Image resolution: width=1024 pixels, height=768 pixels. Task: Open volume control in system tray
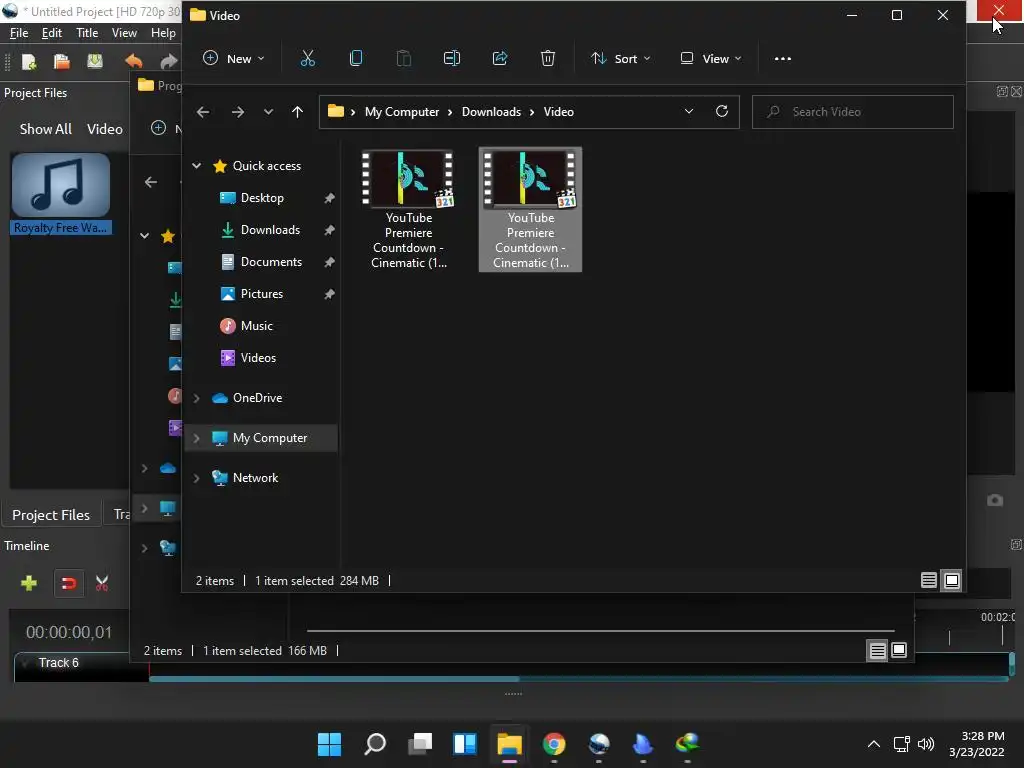click(926, 744)
